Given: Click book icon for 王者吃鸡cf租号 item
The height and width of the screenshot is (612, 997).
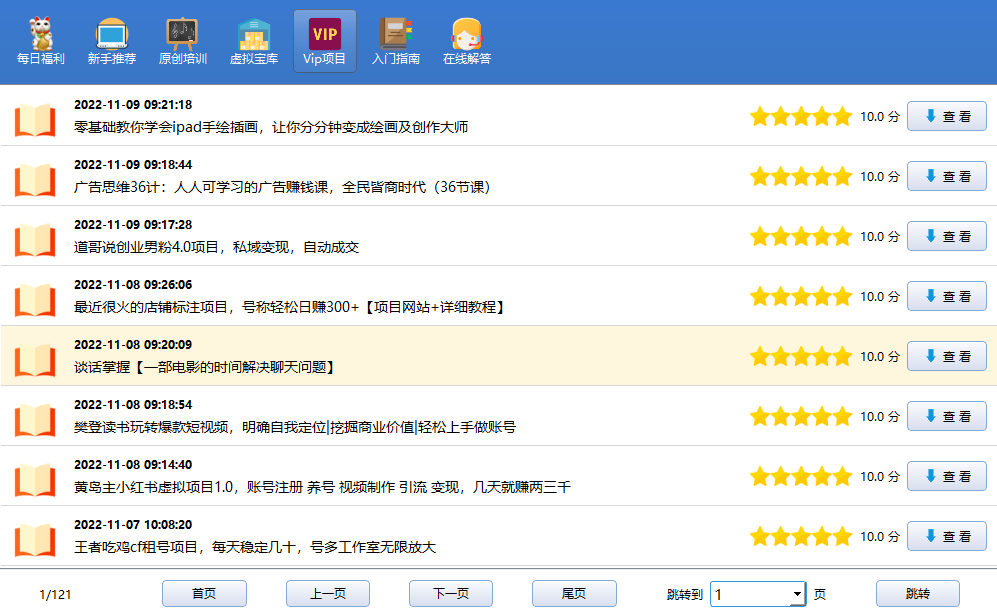Looking at the screenshot, I should pyautogui.click(x=35, y=540).
